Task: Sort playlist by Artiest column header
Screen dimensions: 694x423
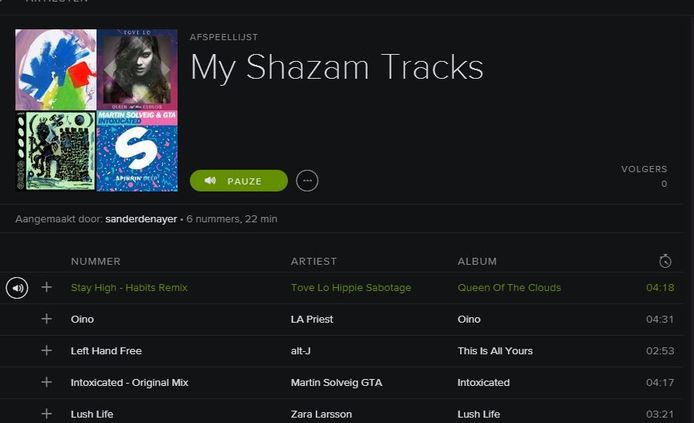Action: click(x=313, y=262)
